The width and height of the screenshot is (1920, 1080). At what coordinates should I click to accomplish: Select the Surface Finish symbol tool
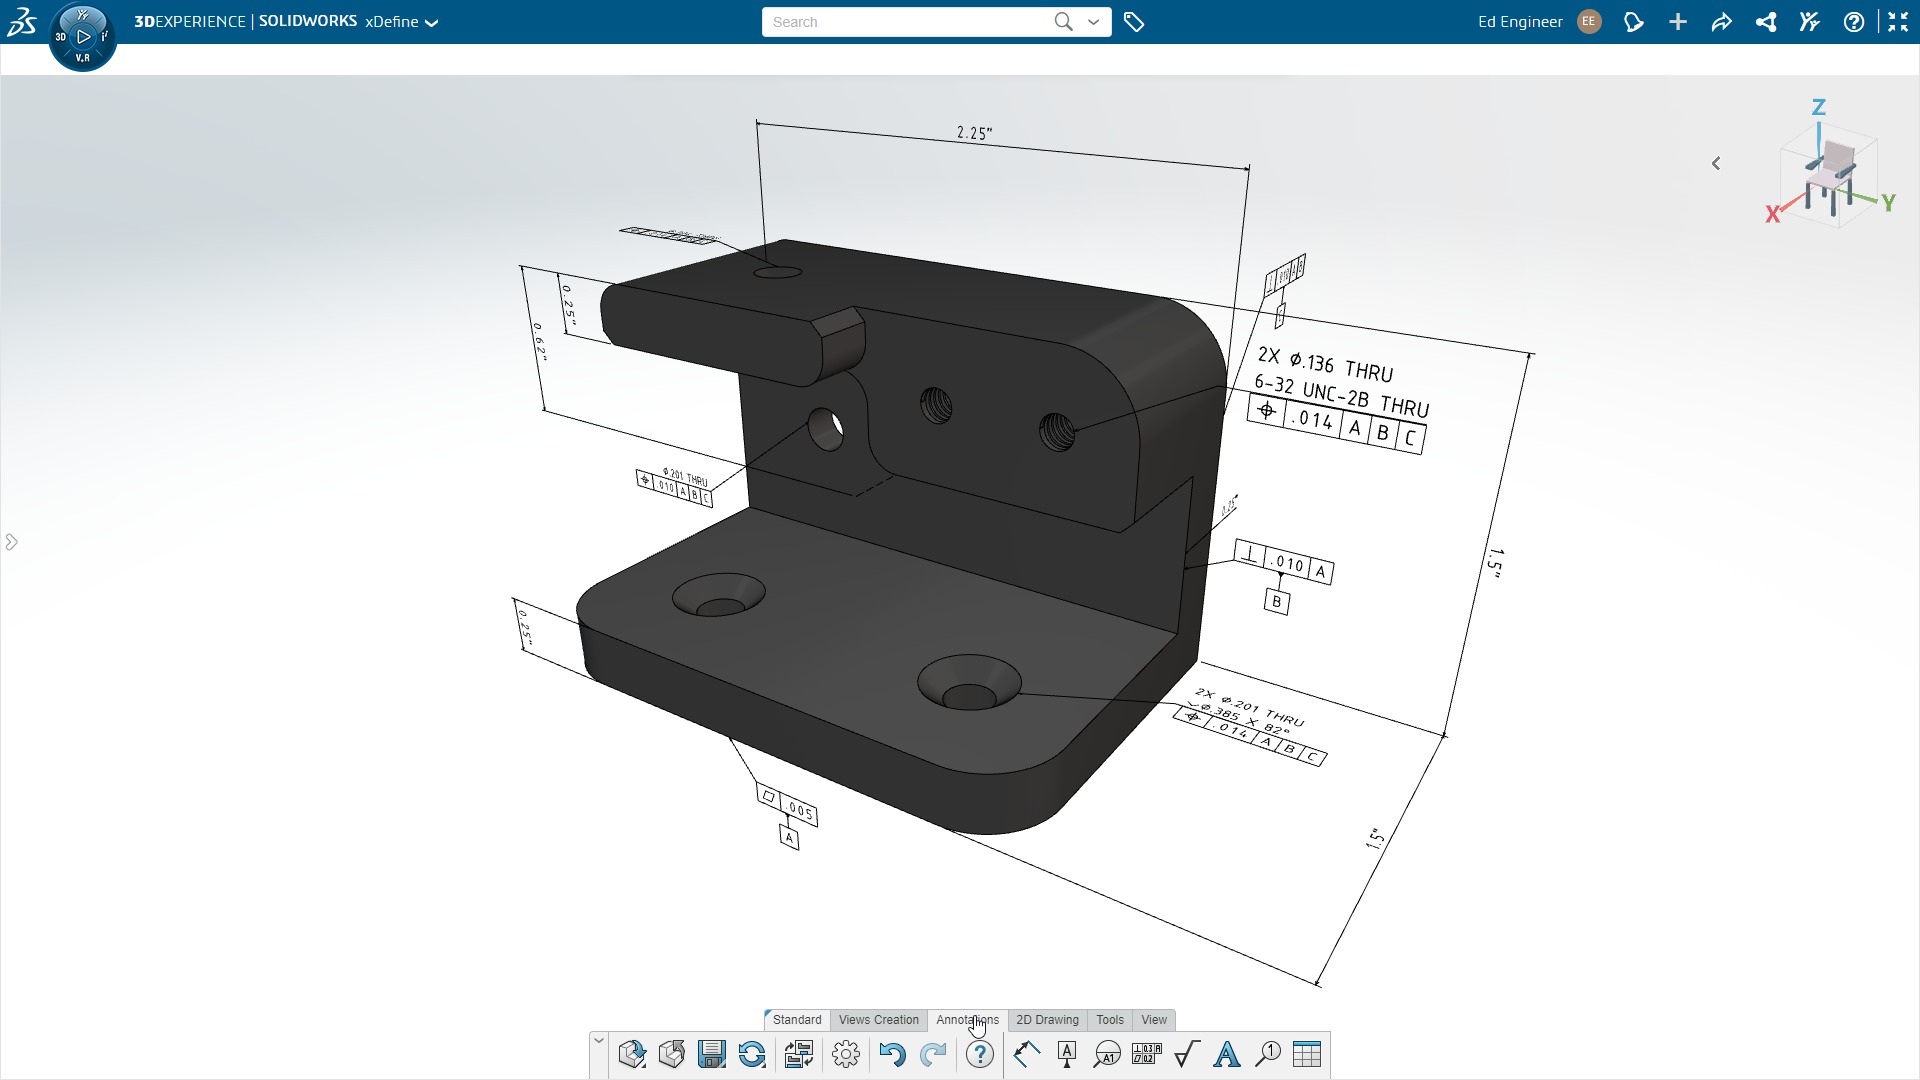pos(1187,1054)
